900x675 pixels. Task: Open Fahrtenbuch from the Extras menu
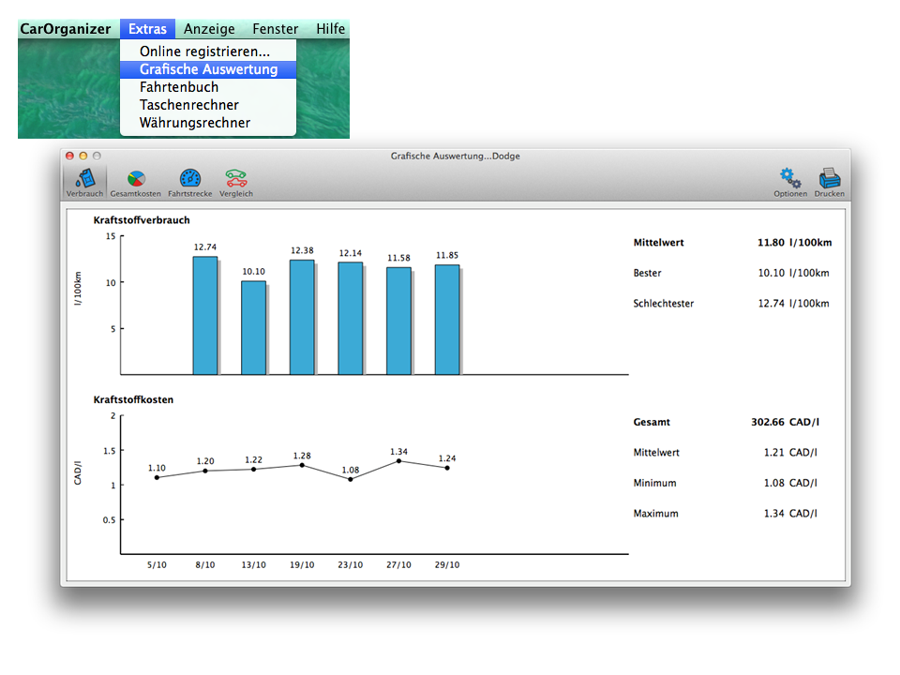(179, 87)
